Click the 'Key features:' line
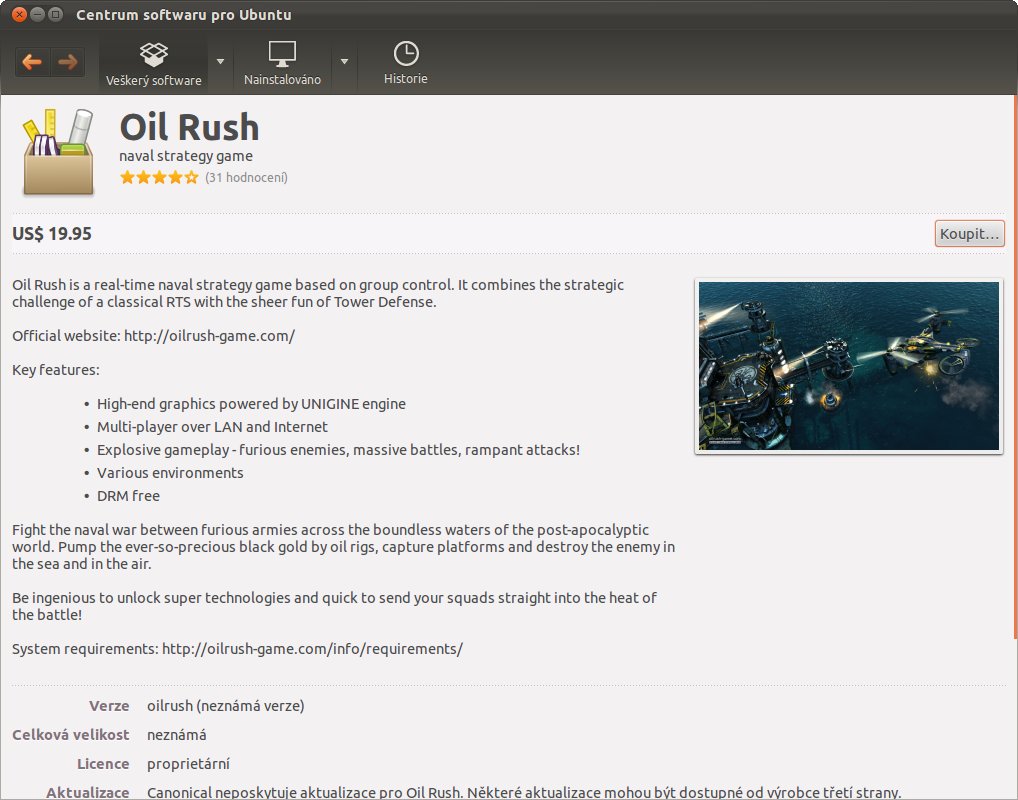1018x800 pixels. (56, 370)
